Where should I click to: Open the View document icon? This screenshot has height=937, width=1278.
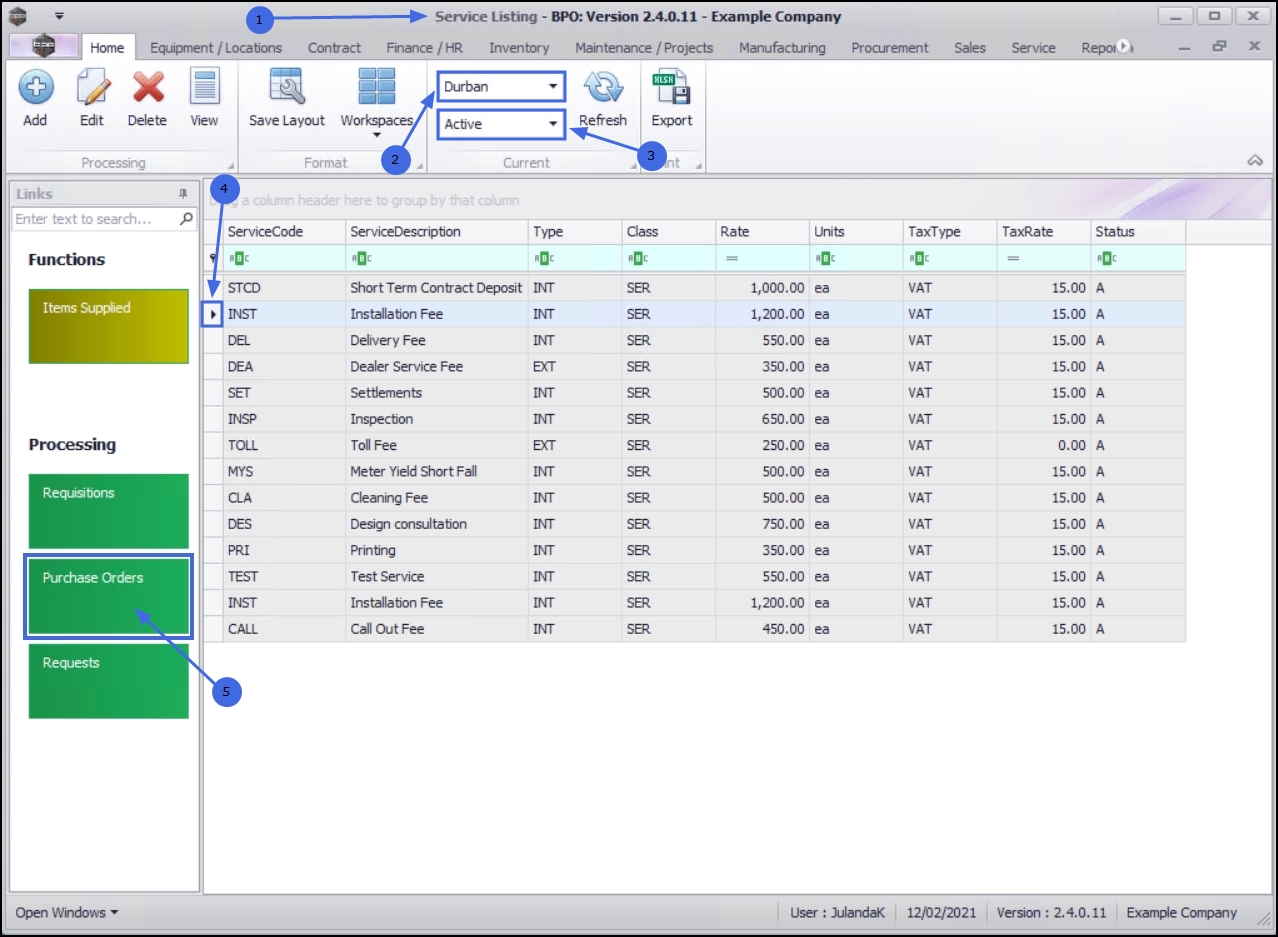coord(204,88)
